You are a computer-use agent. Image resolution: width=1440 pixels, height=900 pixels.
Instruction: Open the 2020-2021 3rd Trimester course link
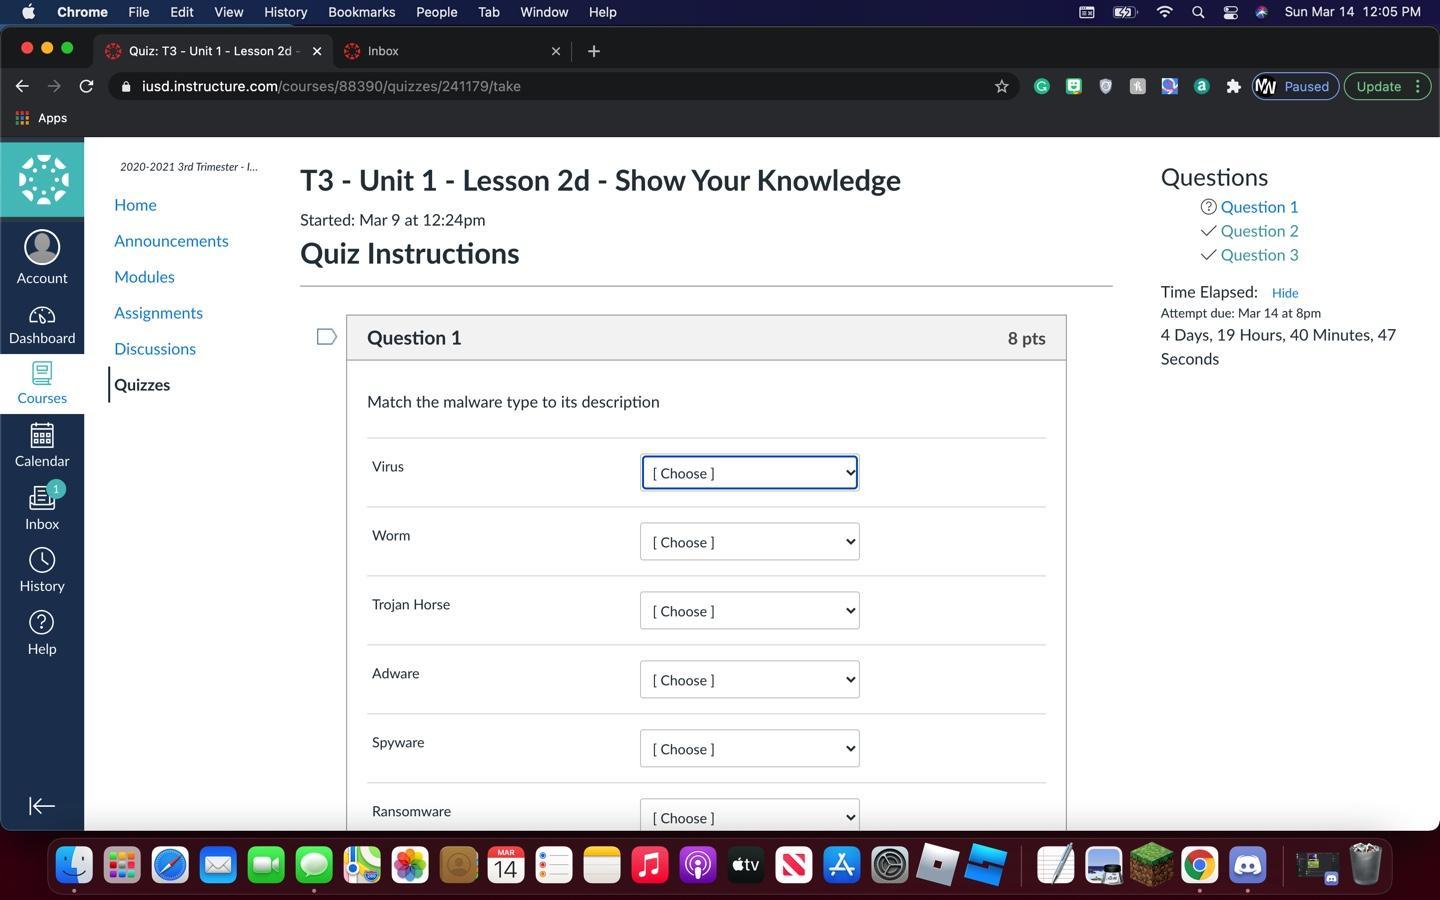click(189, 167)
